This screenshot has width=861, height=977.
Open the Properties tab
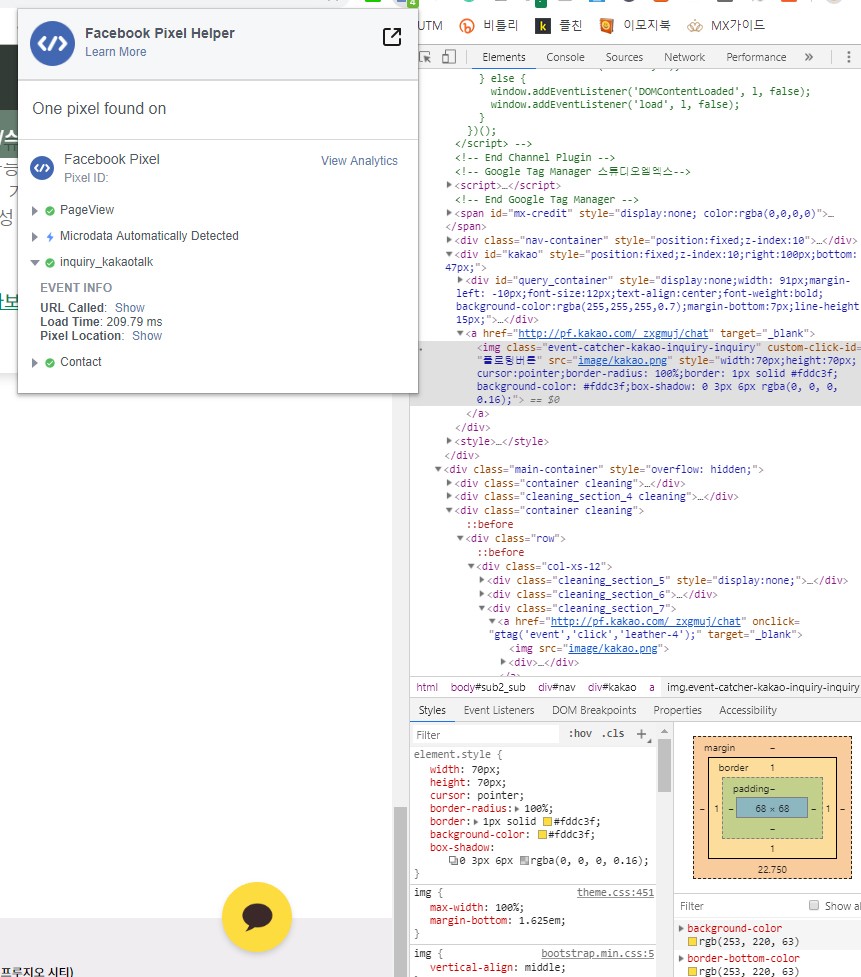coord(677,710)
